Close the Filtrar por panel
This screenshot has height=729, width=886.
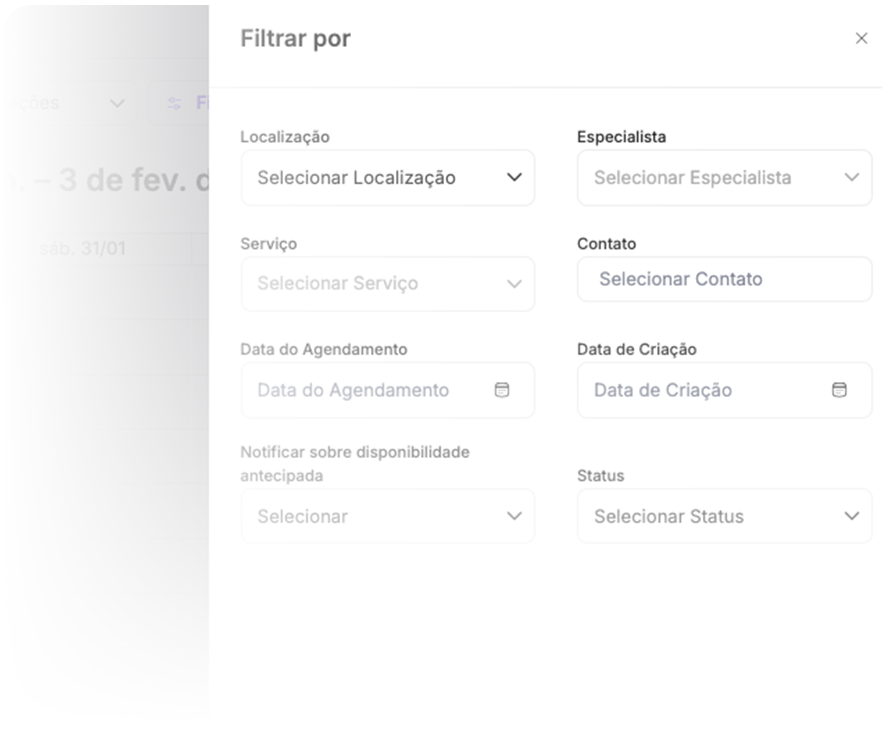861,40
